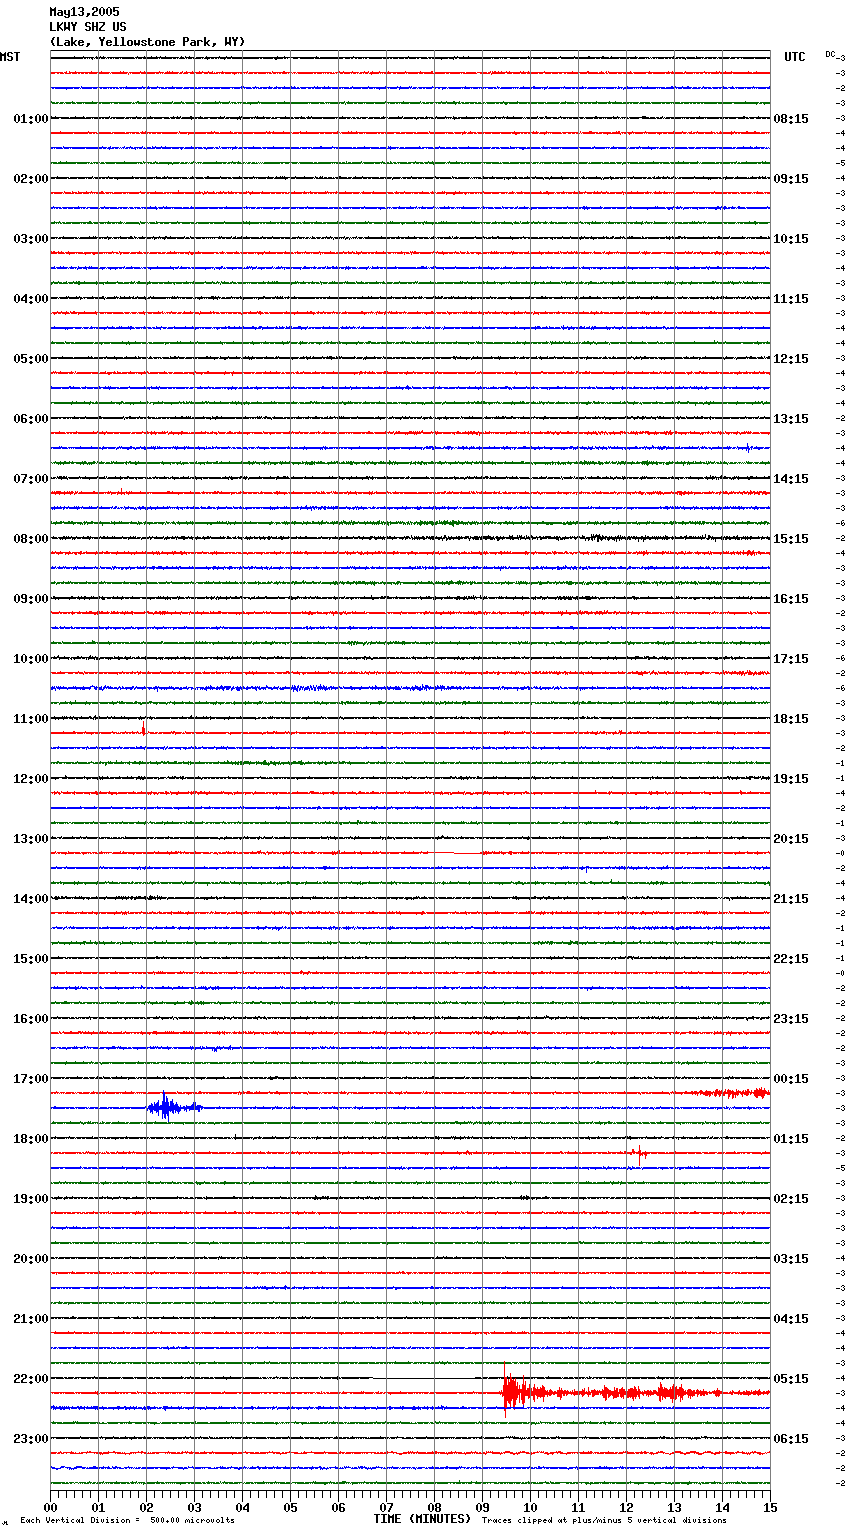This screenshot has width=850, height=1534.
Task: Click the vertical division microvolts scale note
Action: click(127, 1521)
